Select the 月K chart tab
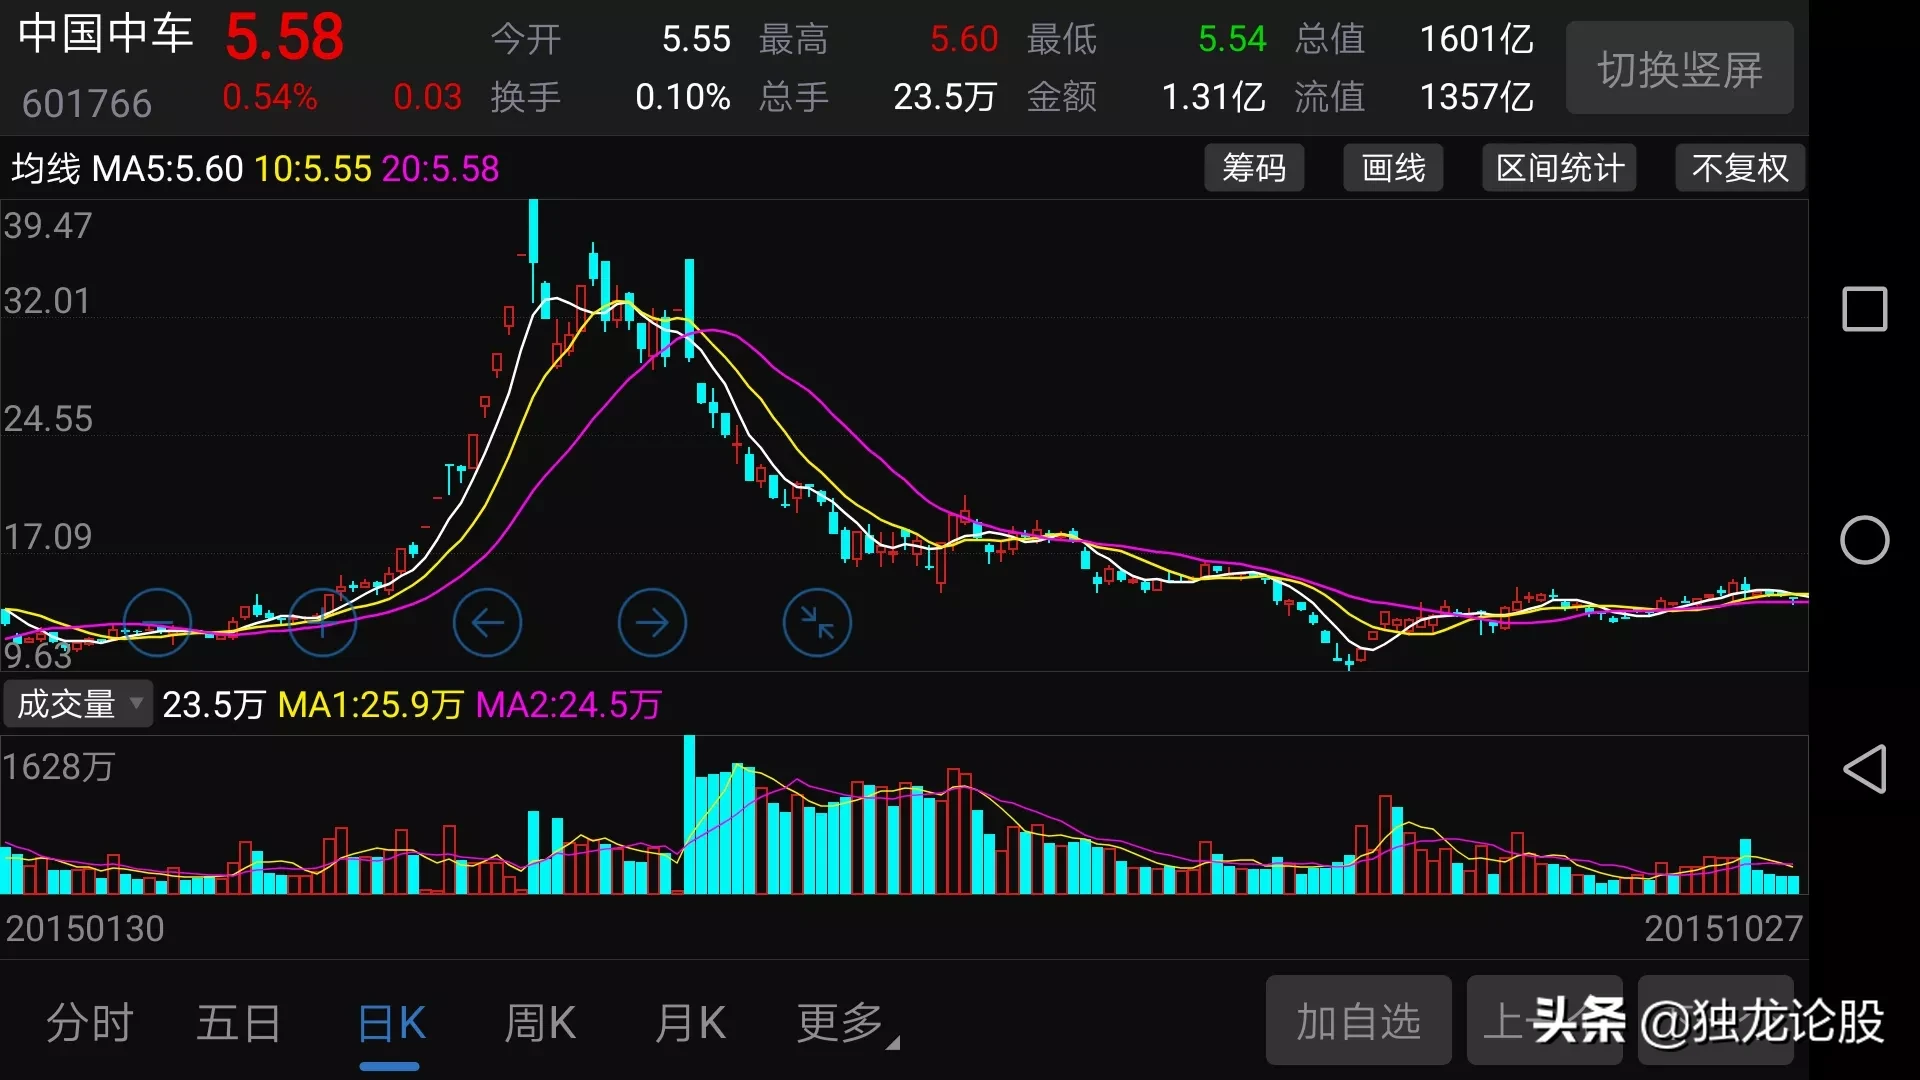 click(690, 1023)
